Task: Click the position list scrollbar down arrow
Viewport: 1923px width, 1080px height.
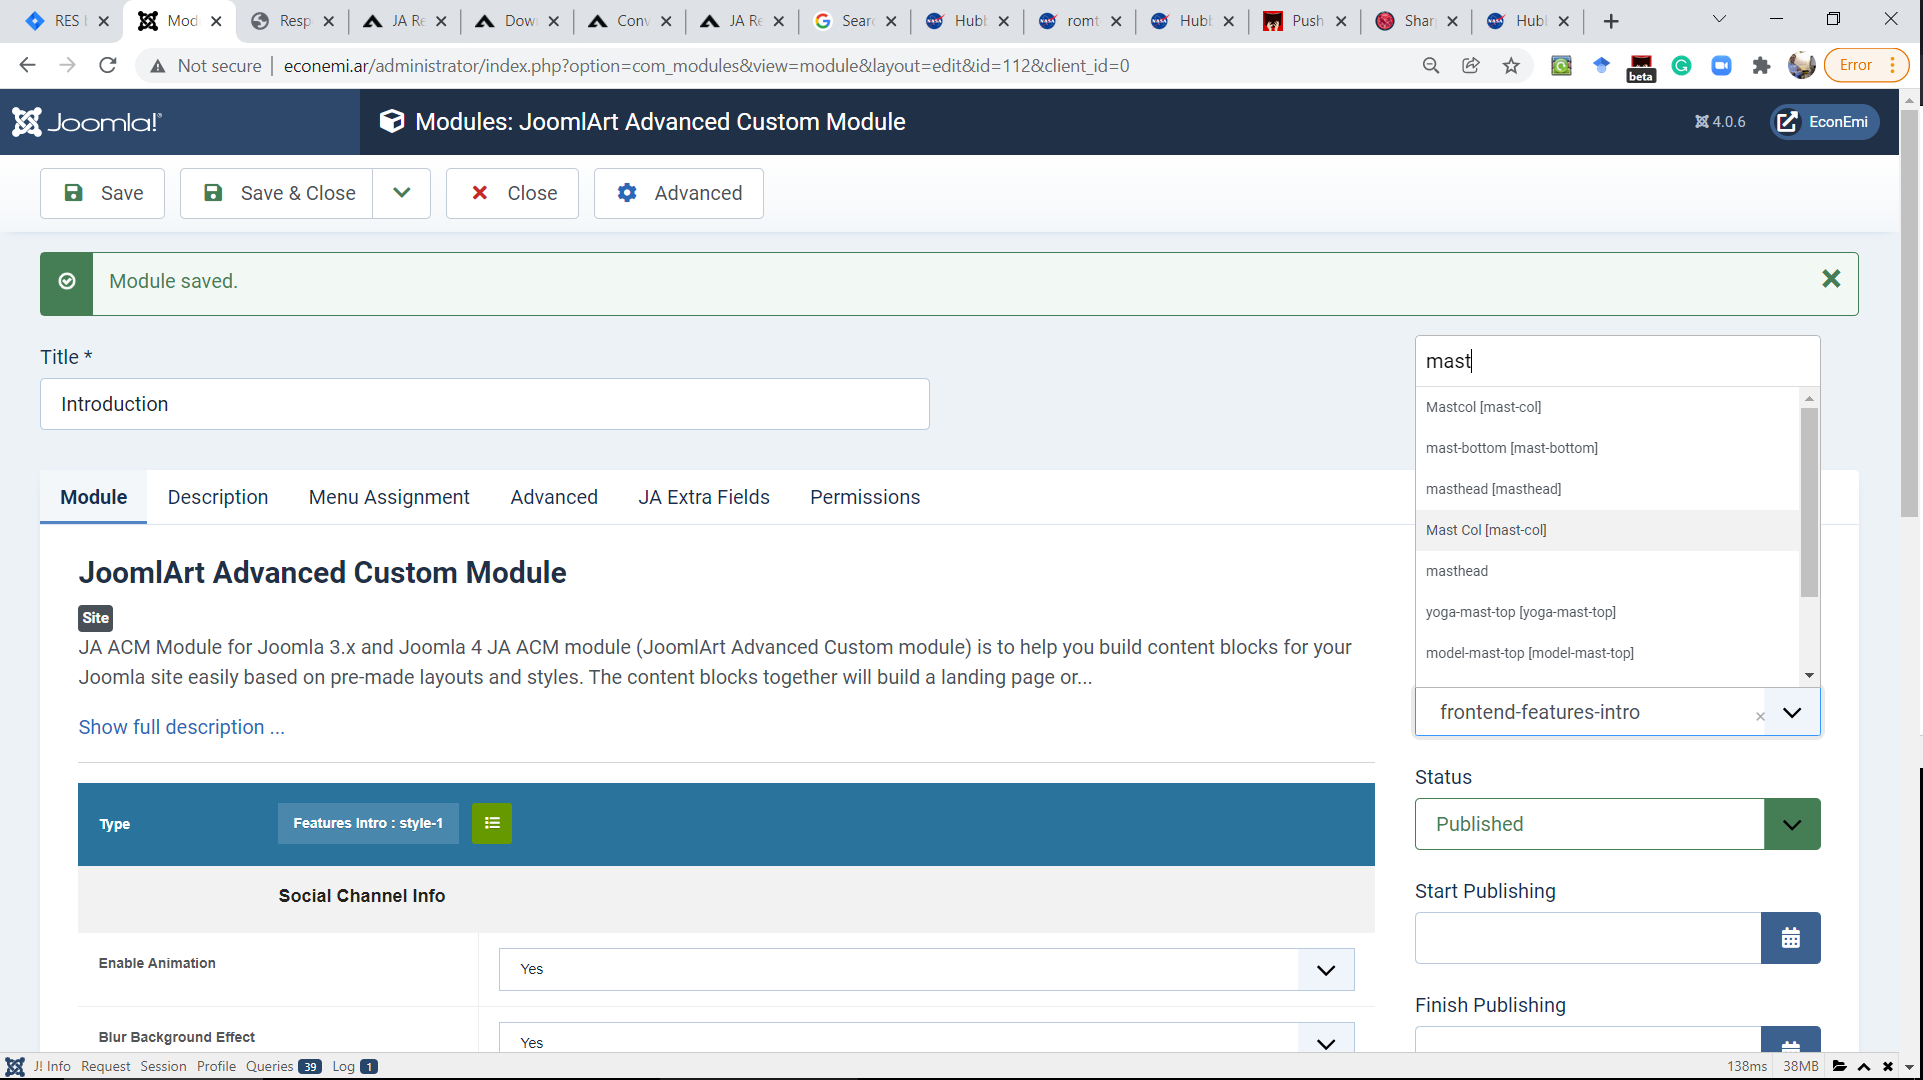Action: click(1808, 675)
